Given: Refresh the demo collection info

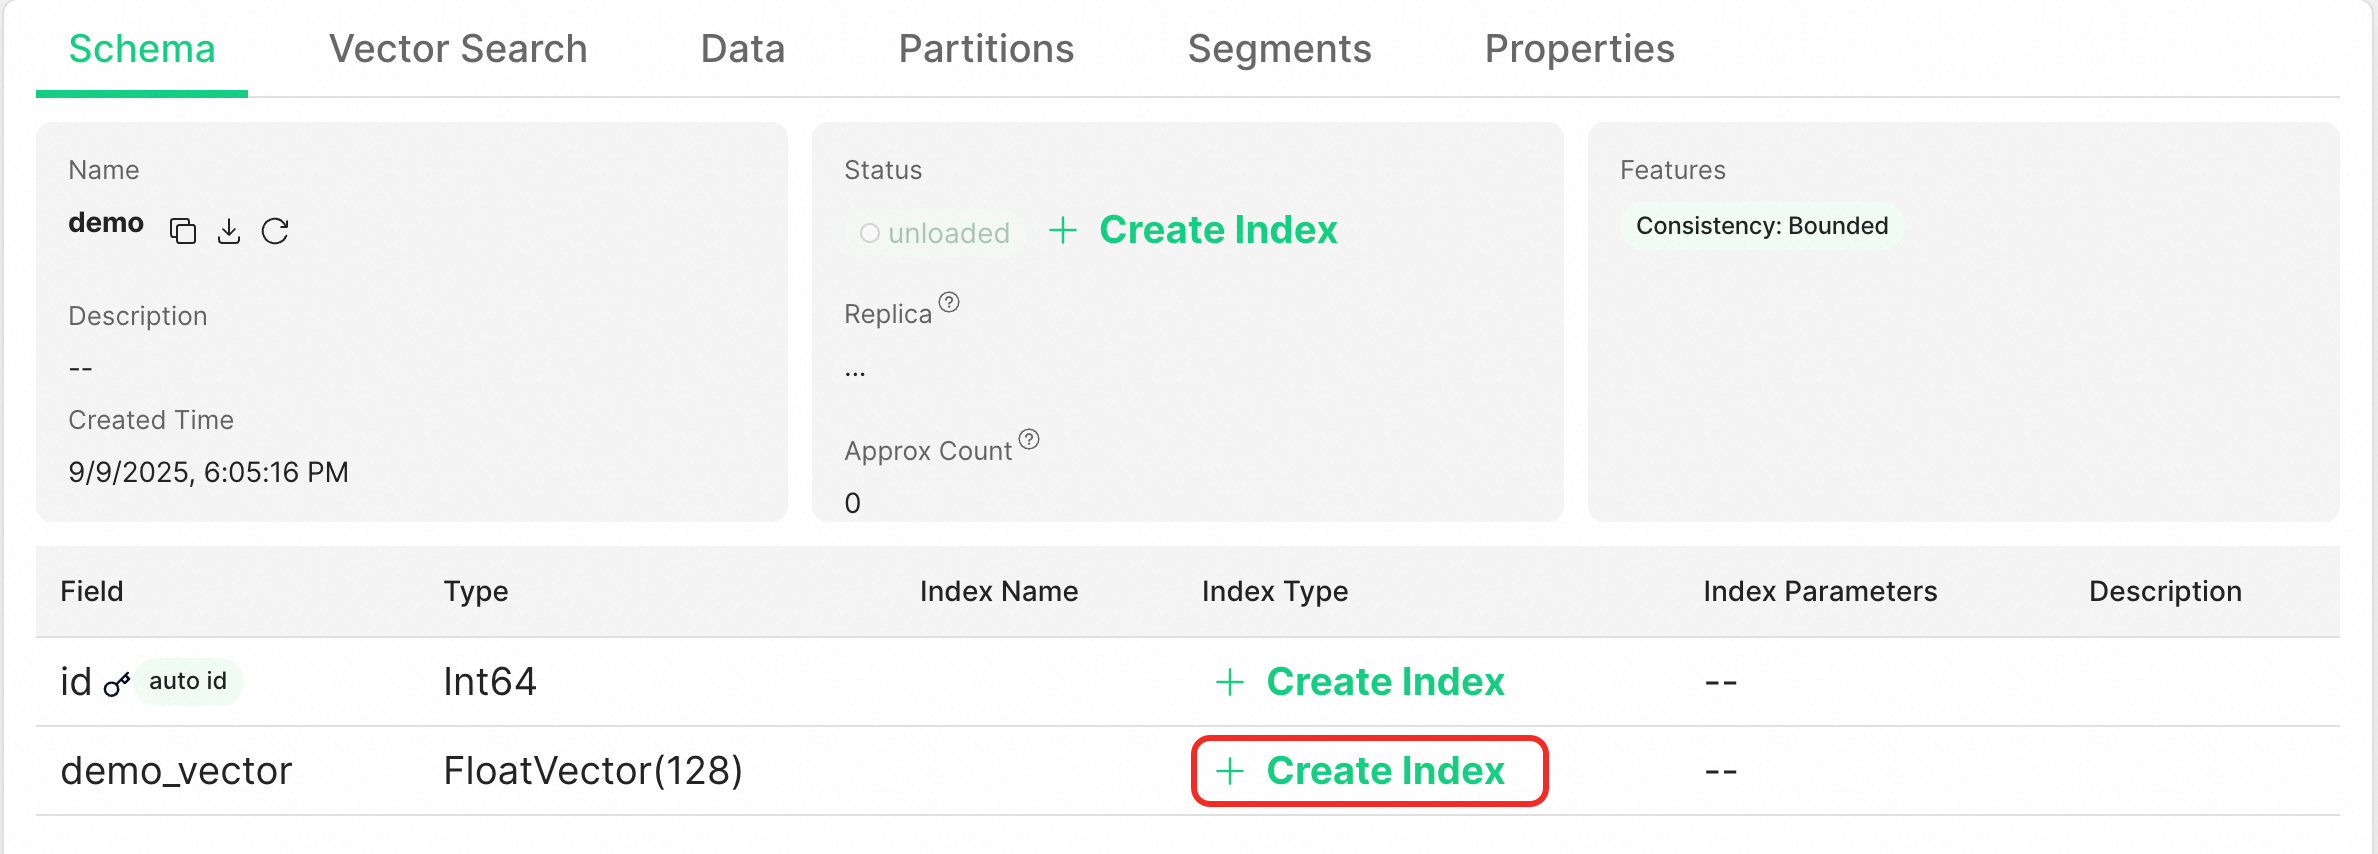Looking at the screenshot, I should 275,231.
